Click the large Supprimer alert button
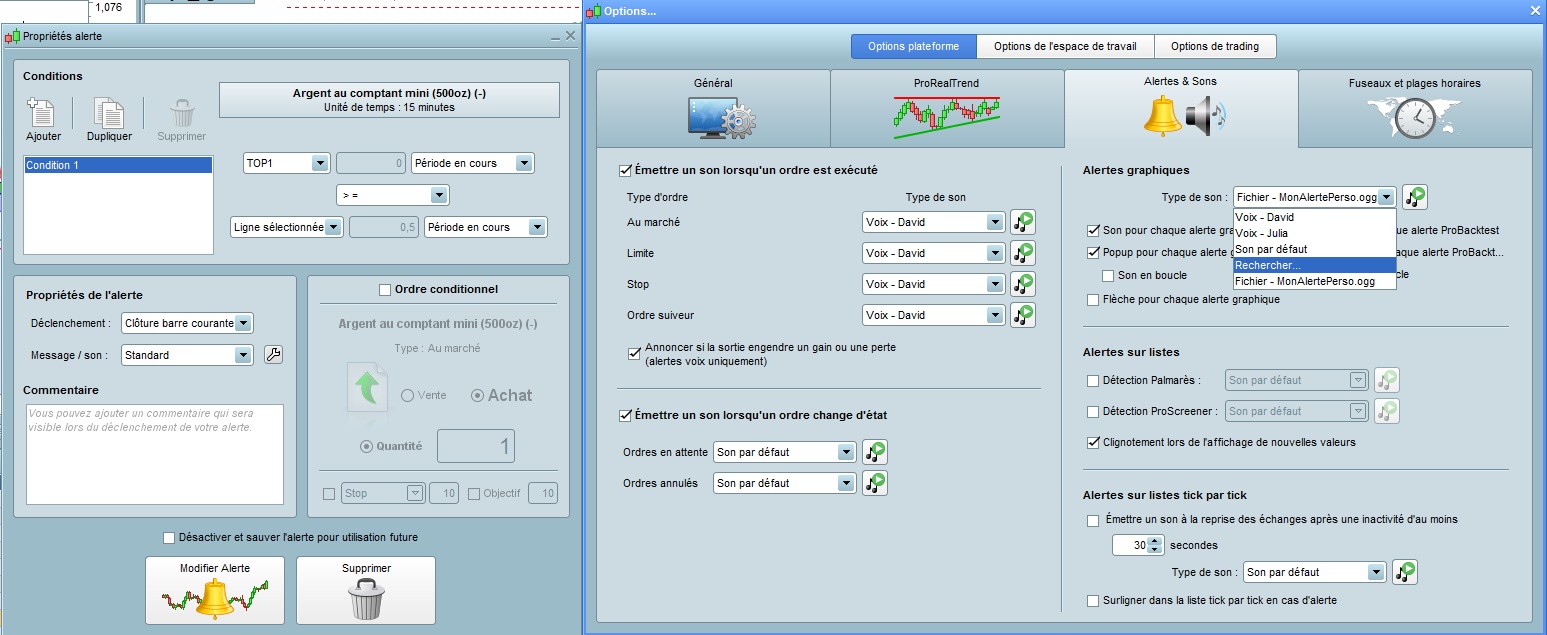Image resolution: width=1547 pixels, height=635 pixels. tap(366, 590)
